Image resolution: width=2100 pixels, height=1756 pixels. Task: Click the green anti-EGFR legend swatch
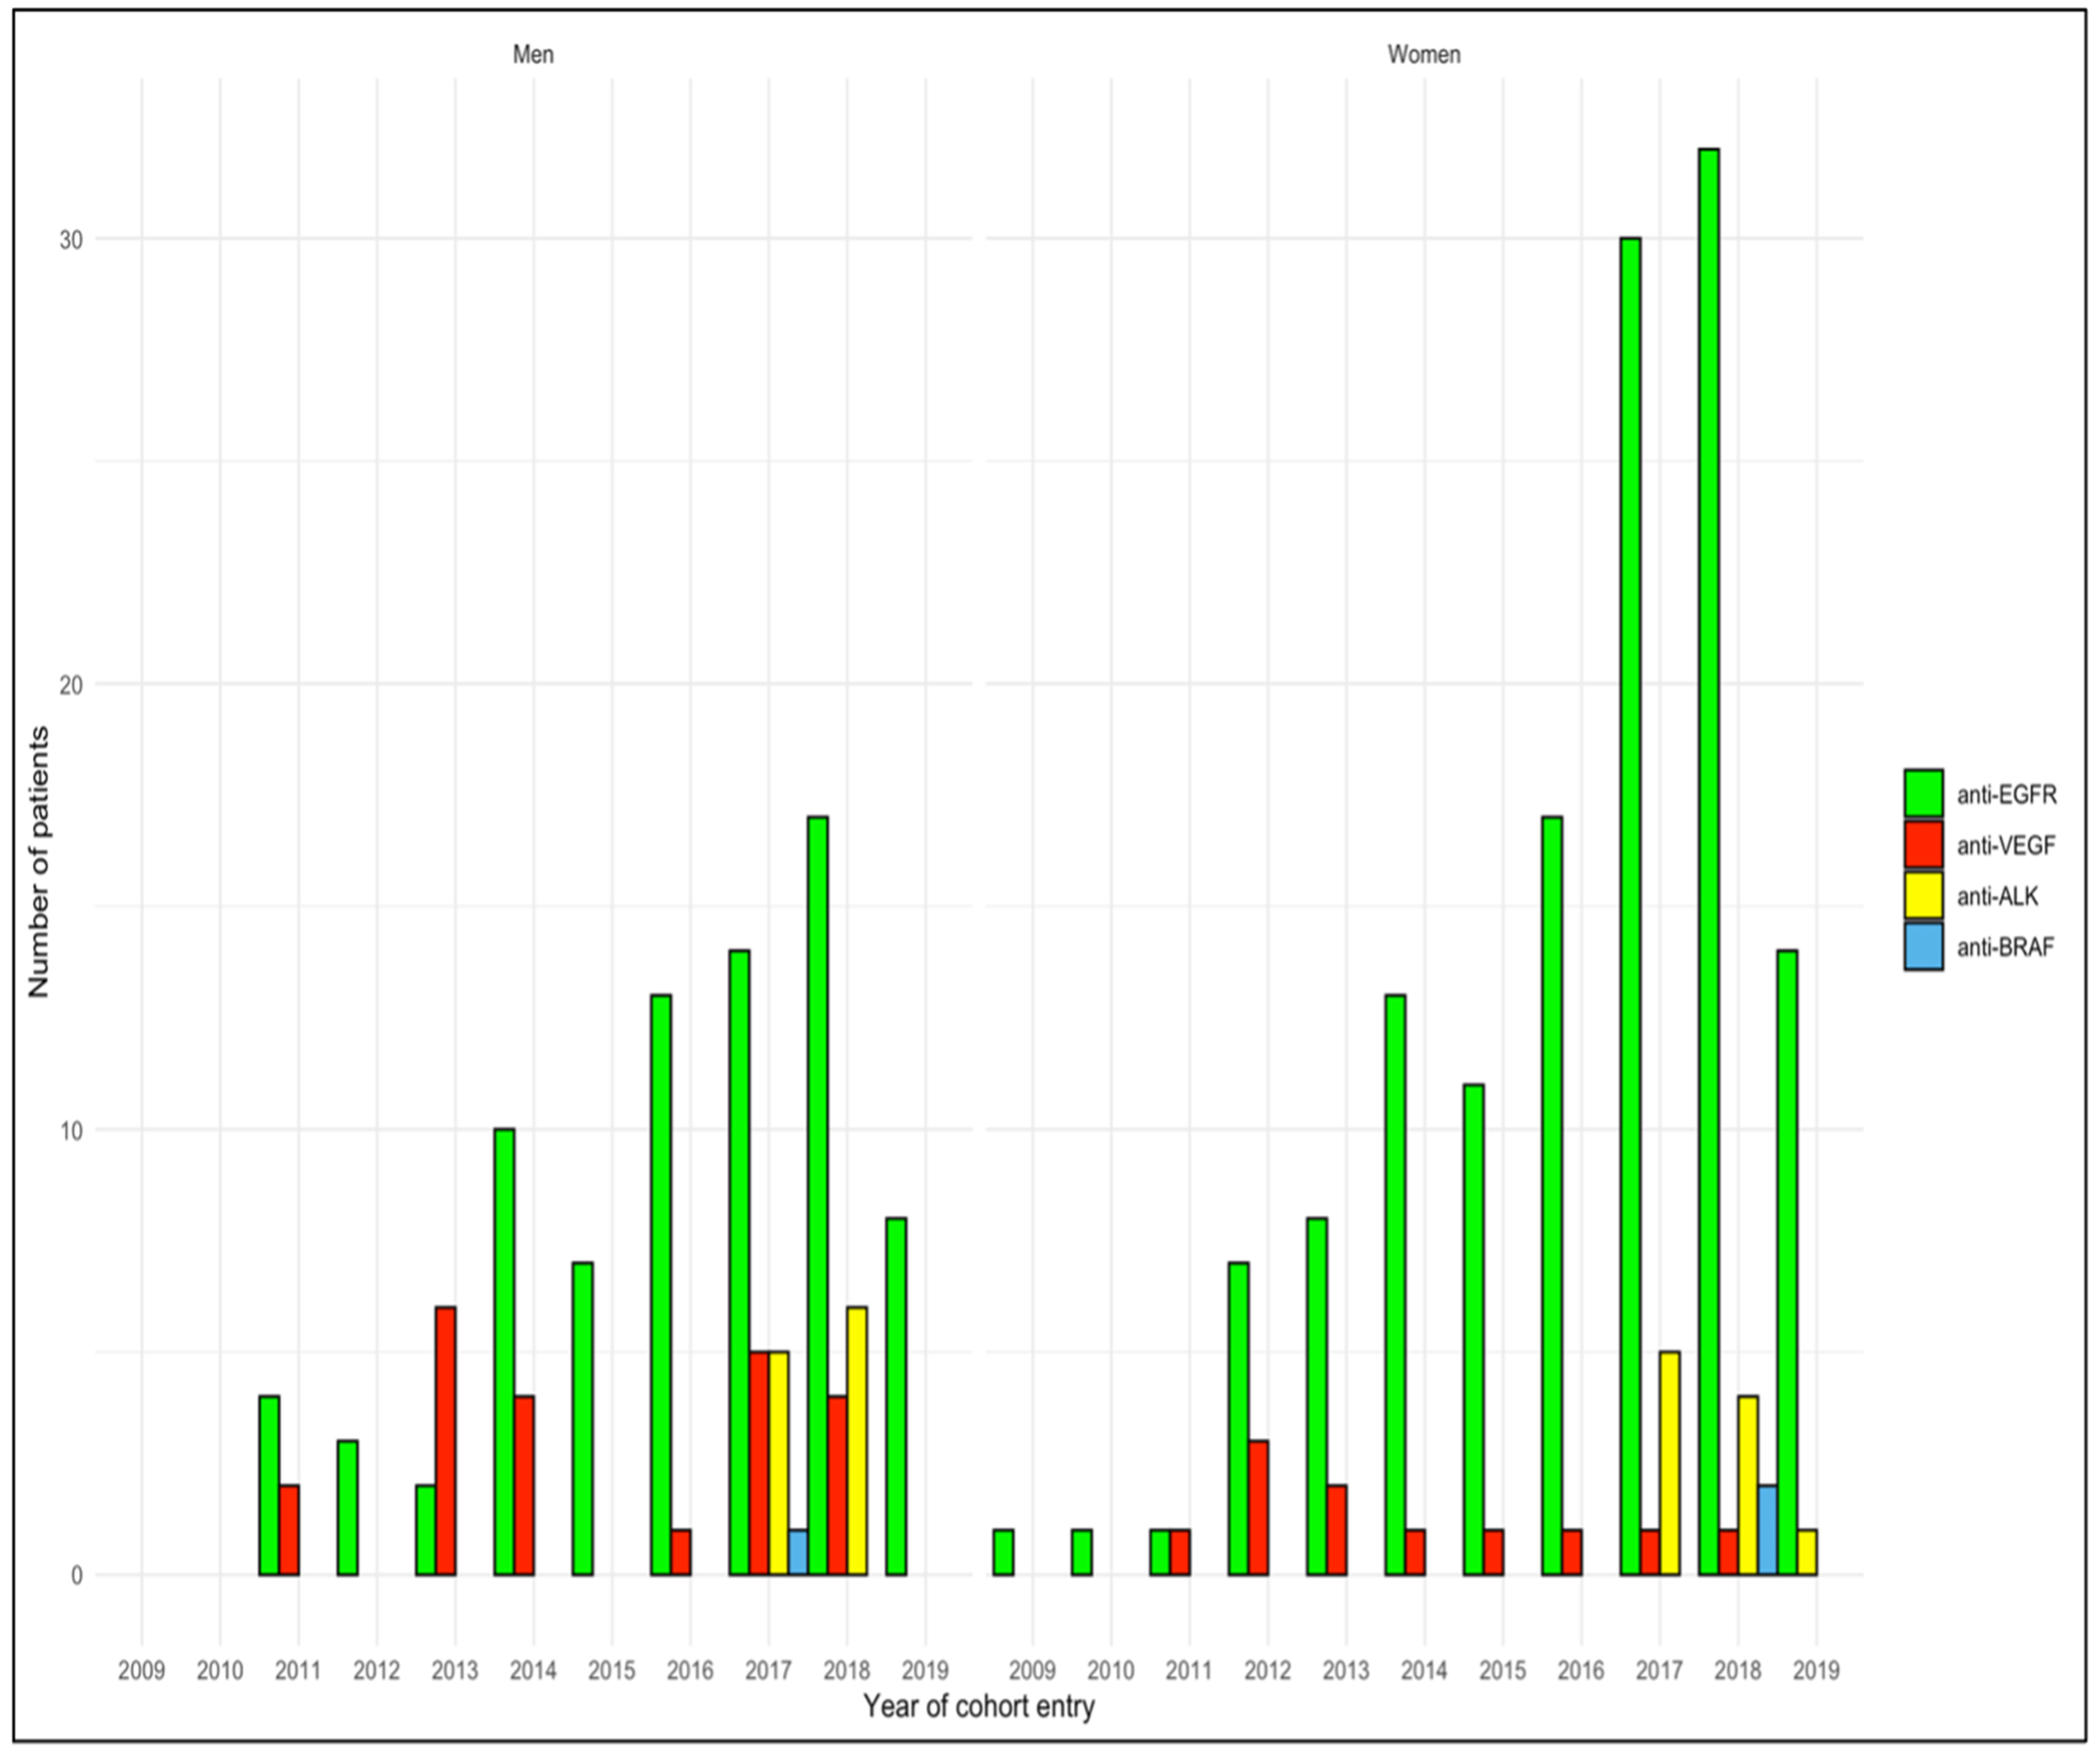pyautogui.click(x=1923, y=794)
